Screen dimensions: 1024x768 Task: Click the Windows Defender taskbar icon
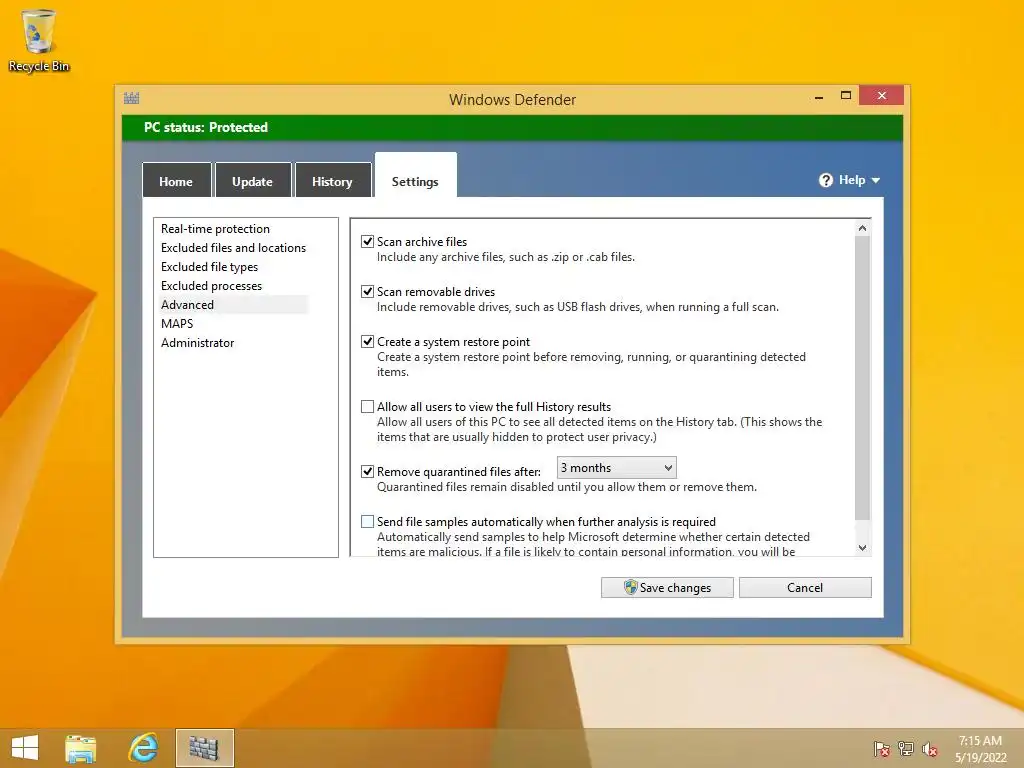pos(204,748)
